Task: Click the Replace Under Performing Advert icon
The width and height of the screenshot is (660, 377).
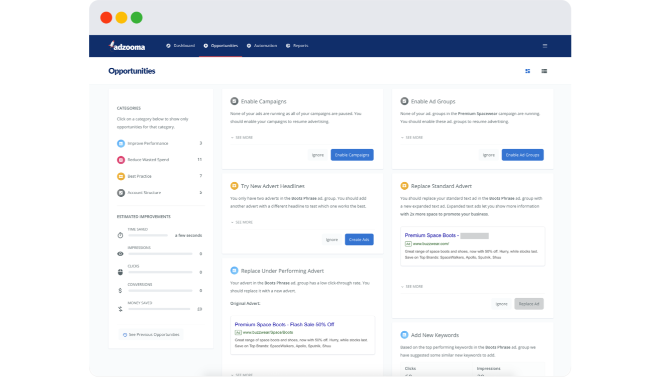Action: coord(234,271)
